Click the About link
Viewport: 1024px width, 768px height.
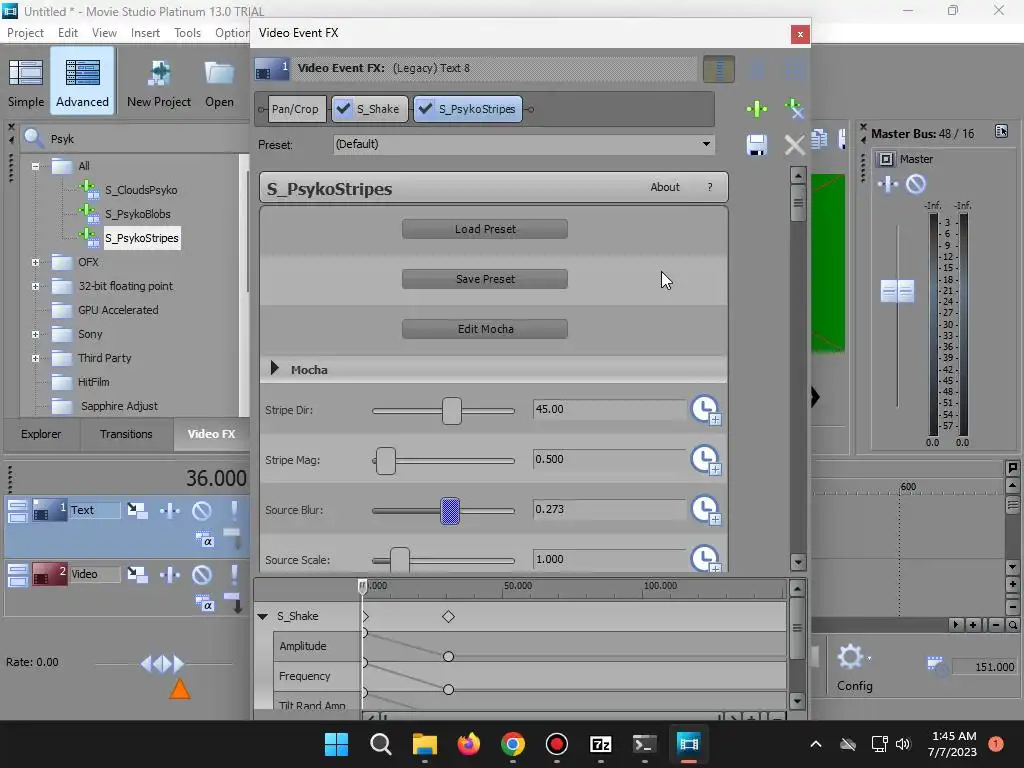(x=665, y=187)
